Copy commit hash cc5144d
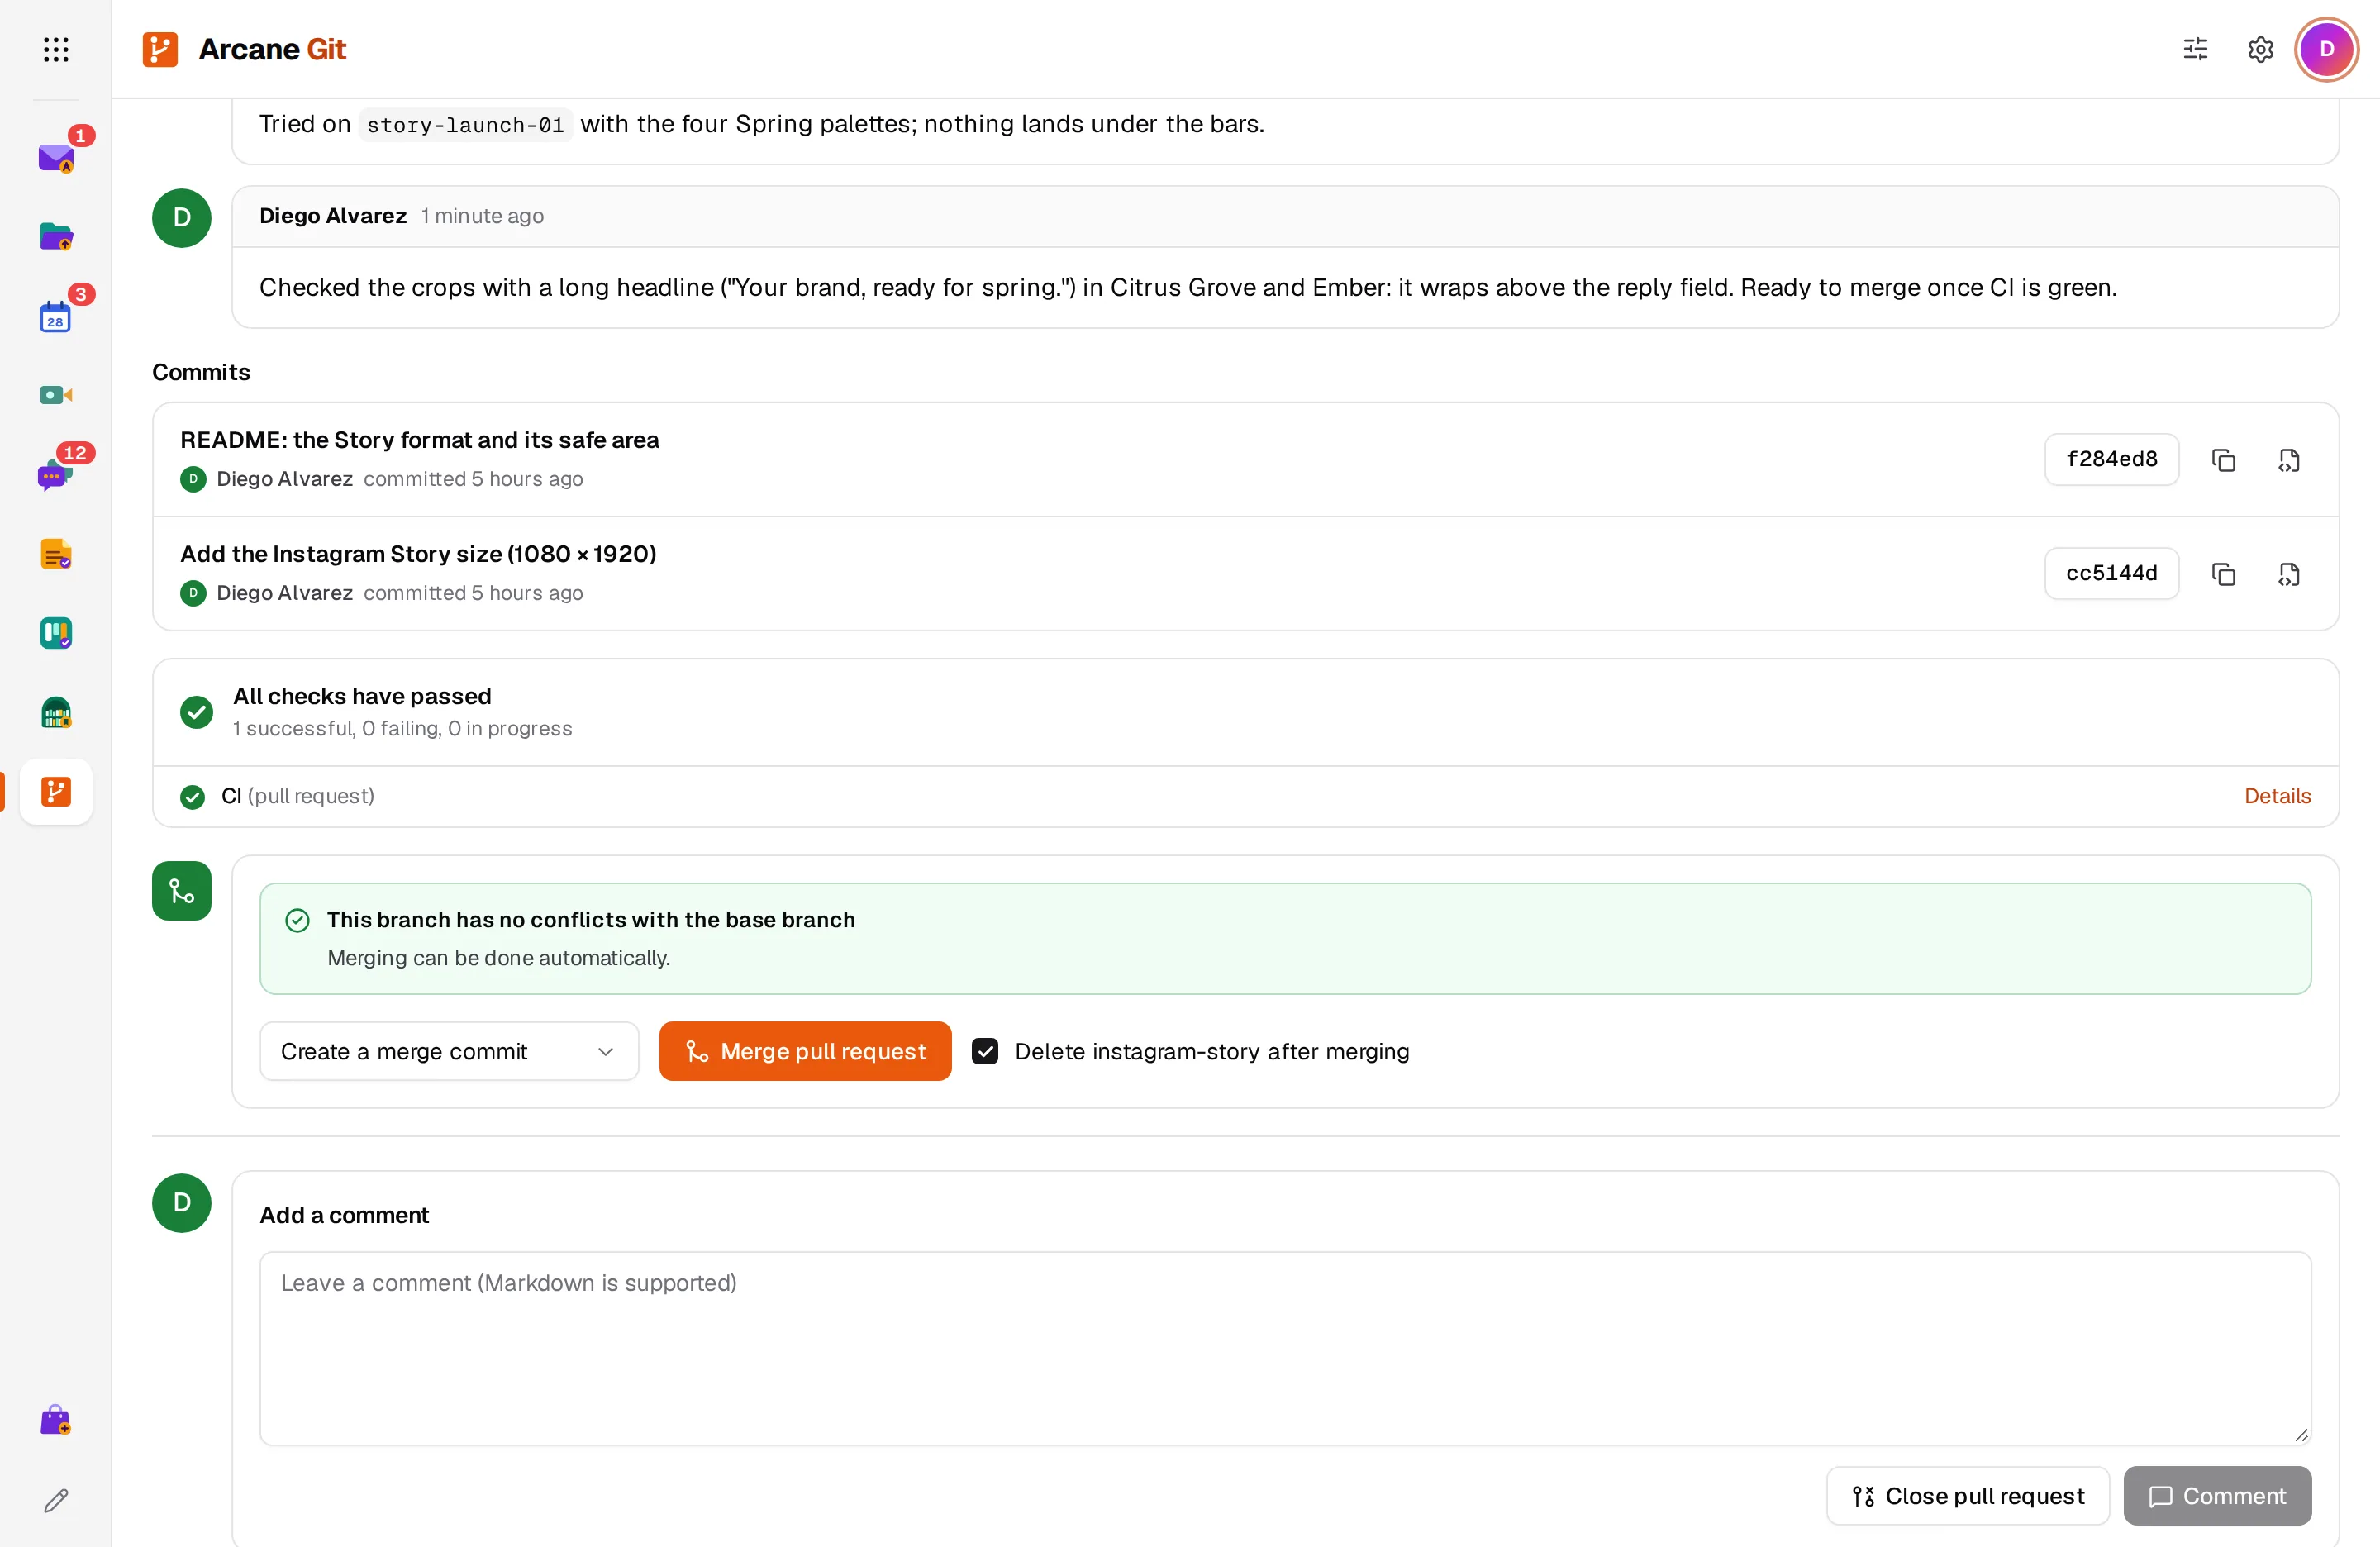This screenshot has width=2380, height=1547. (x=2223, y=574)
